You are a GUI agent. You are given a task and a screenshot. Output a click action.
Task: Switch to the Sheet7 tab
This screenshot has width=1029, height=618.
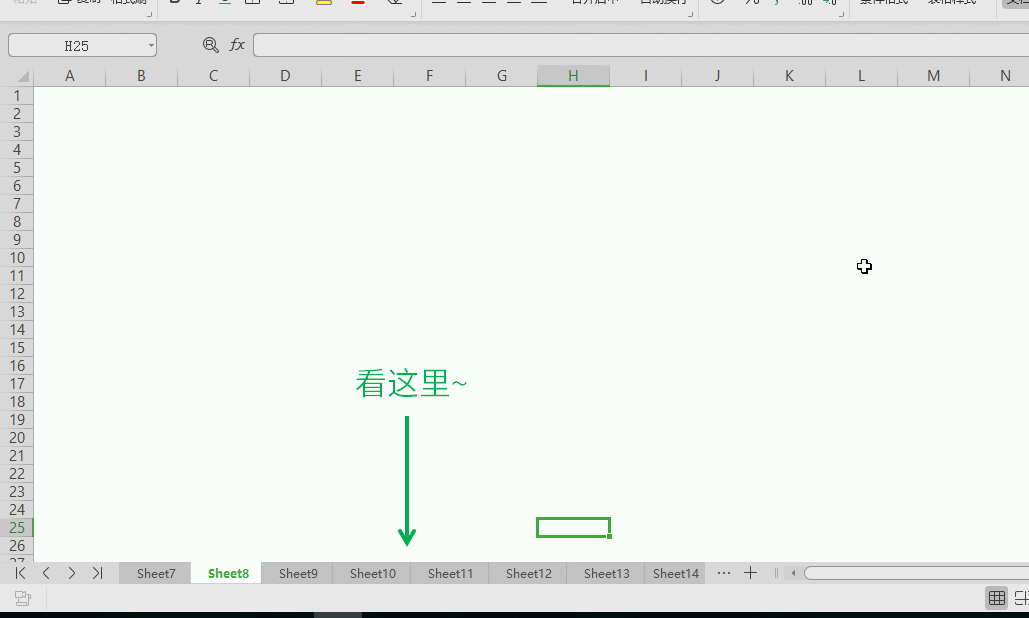pos(156,573)
